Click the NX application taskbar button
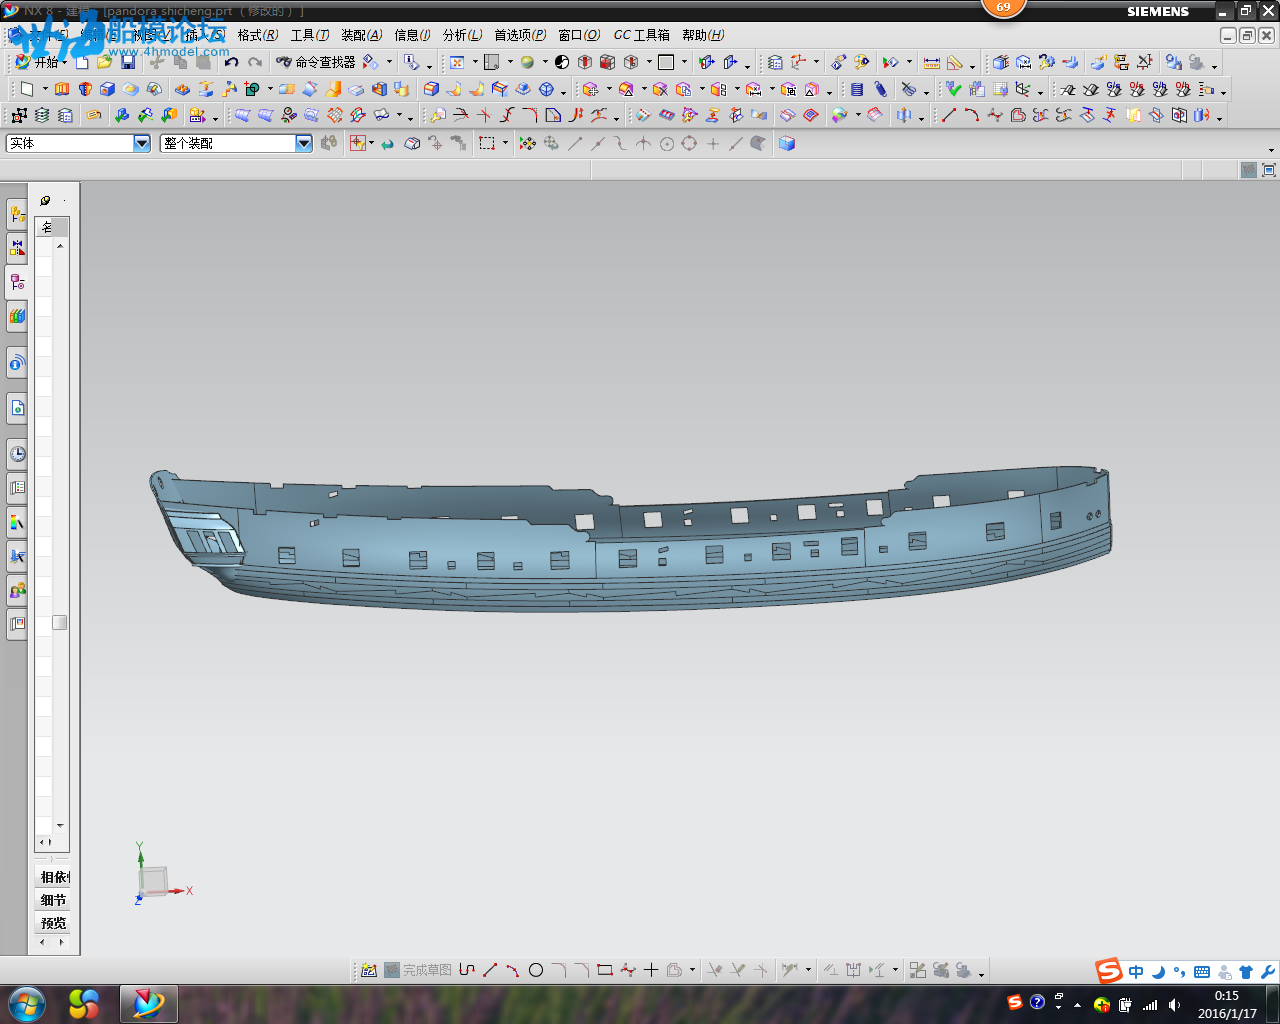1280x1024 pixels. [x=148, y=1003]
